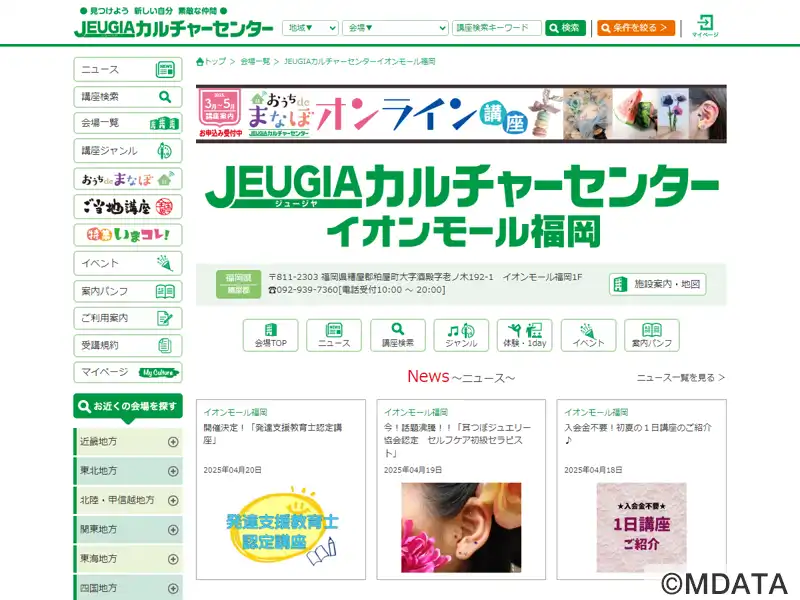Open the 1日講座ご紹介 news thumbnail

point(641,528)
